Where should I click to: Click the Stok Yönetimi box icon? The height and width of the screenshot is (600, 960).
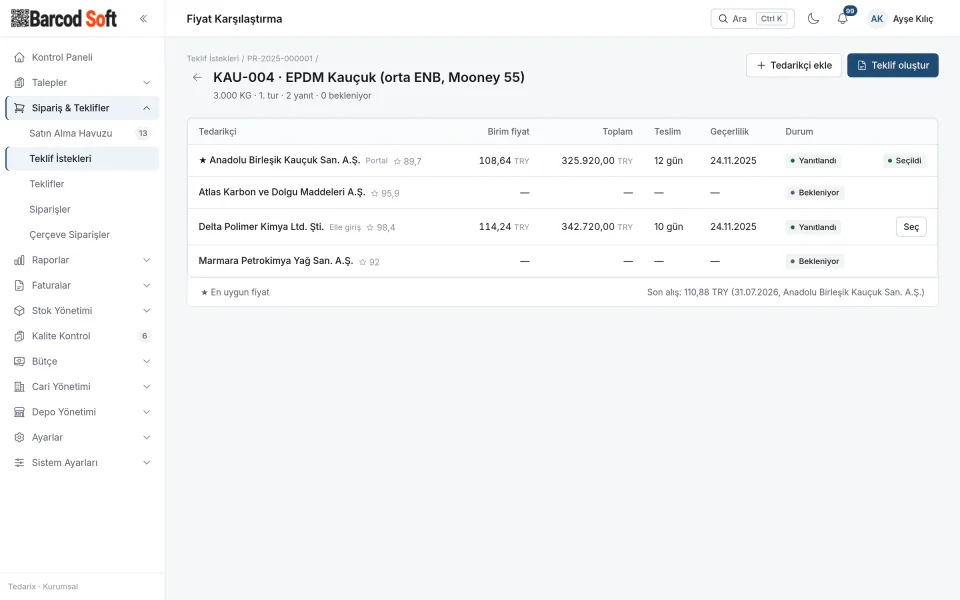20,310
